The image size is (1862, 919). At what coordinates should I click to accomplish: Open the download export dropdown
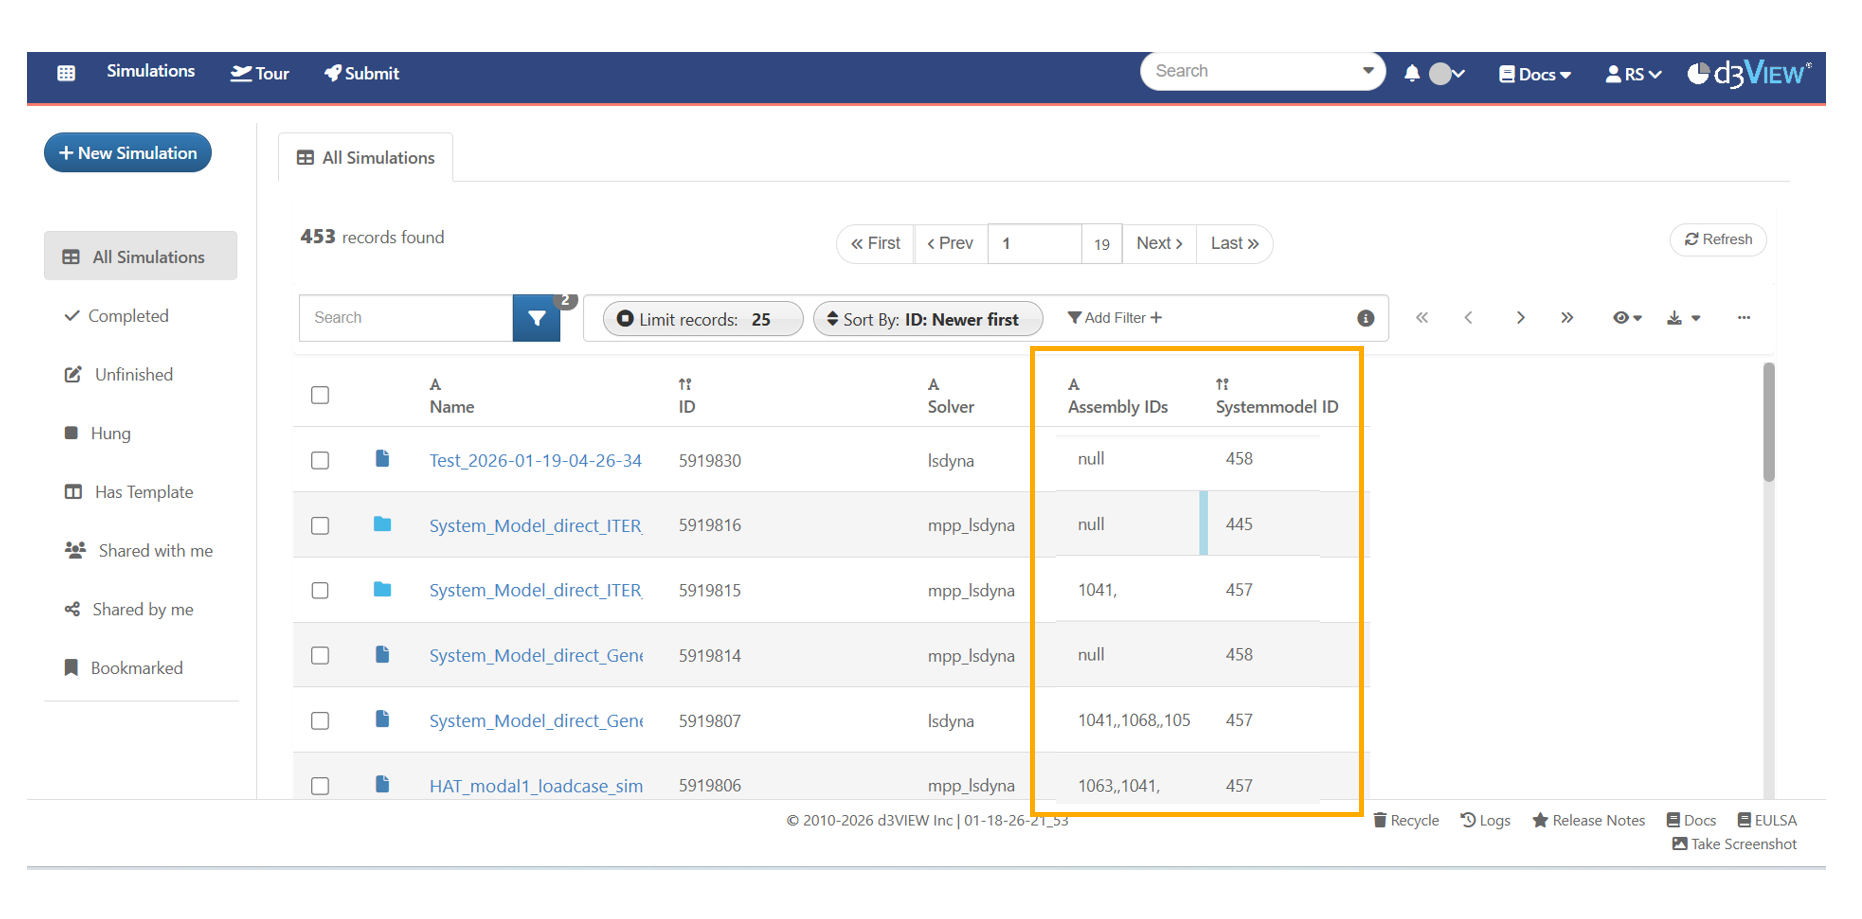[1683, 318]
